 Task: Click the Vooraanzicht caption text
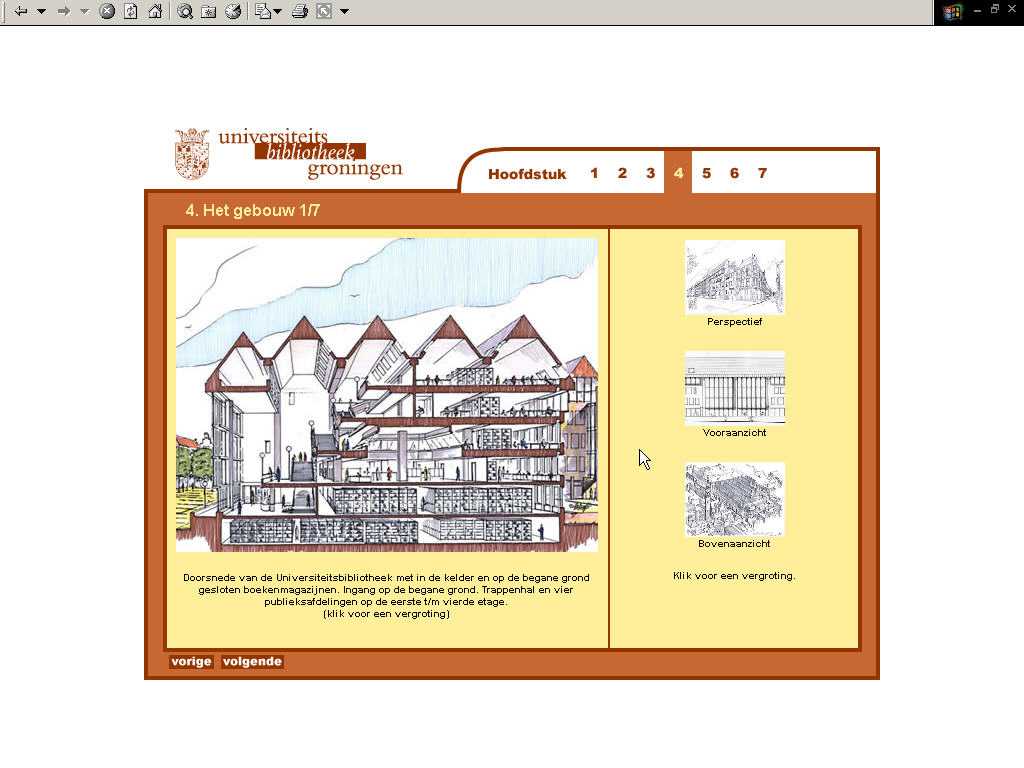[x=735, y=432]
